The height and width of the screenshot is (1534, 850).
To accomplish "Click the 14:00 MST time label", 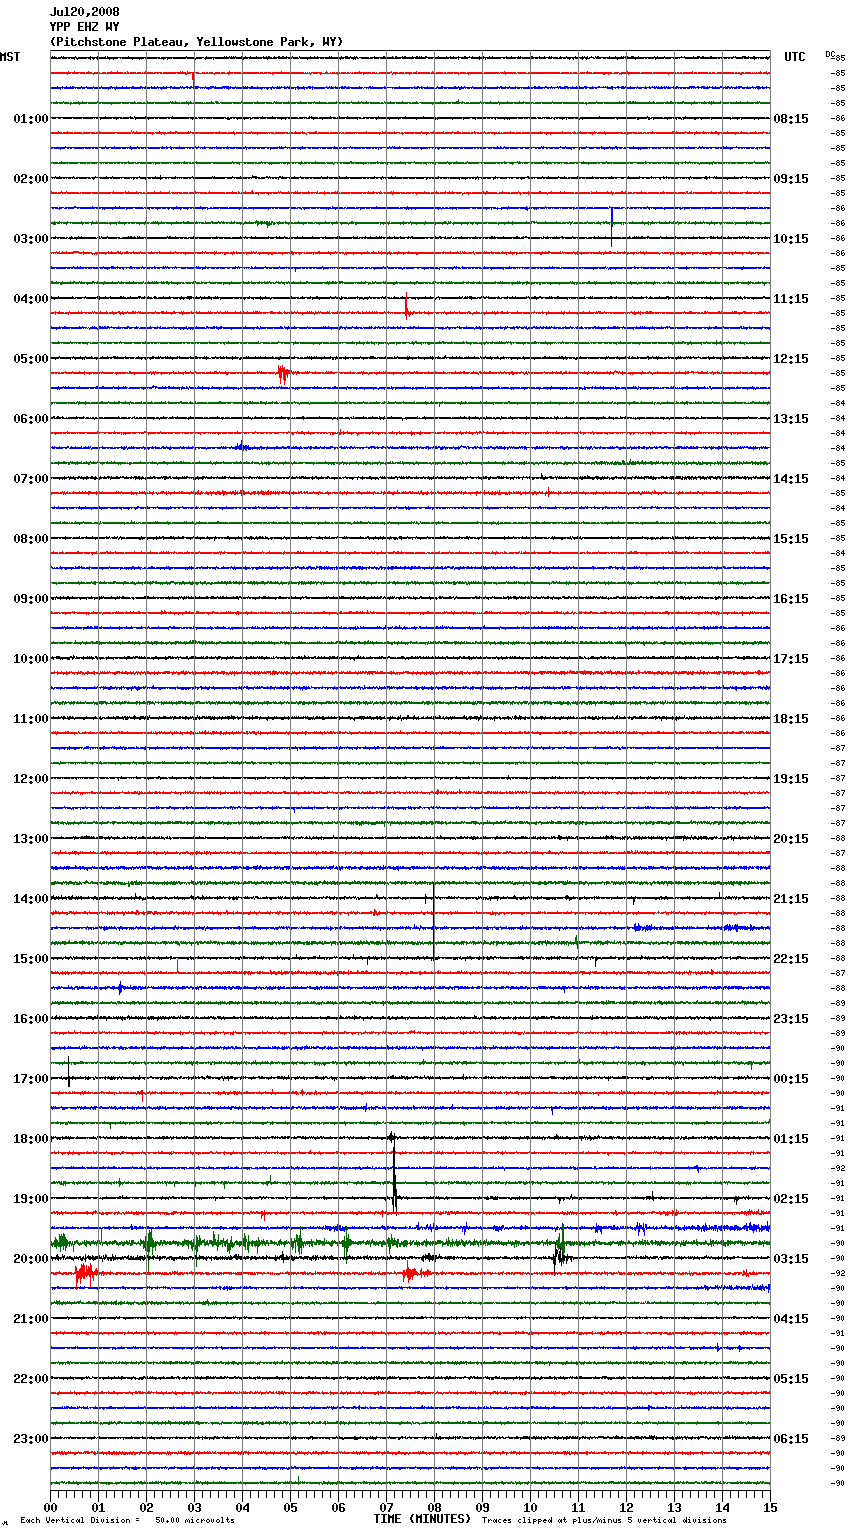I will (31, 899).
